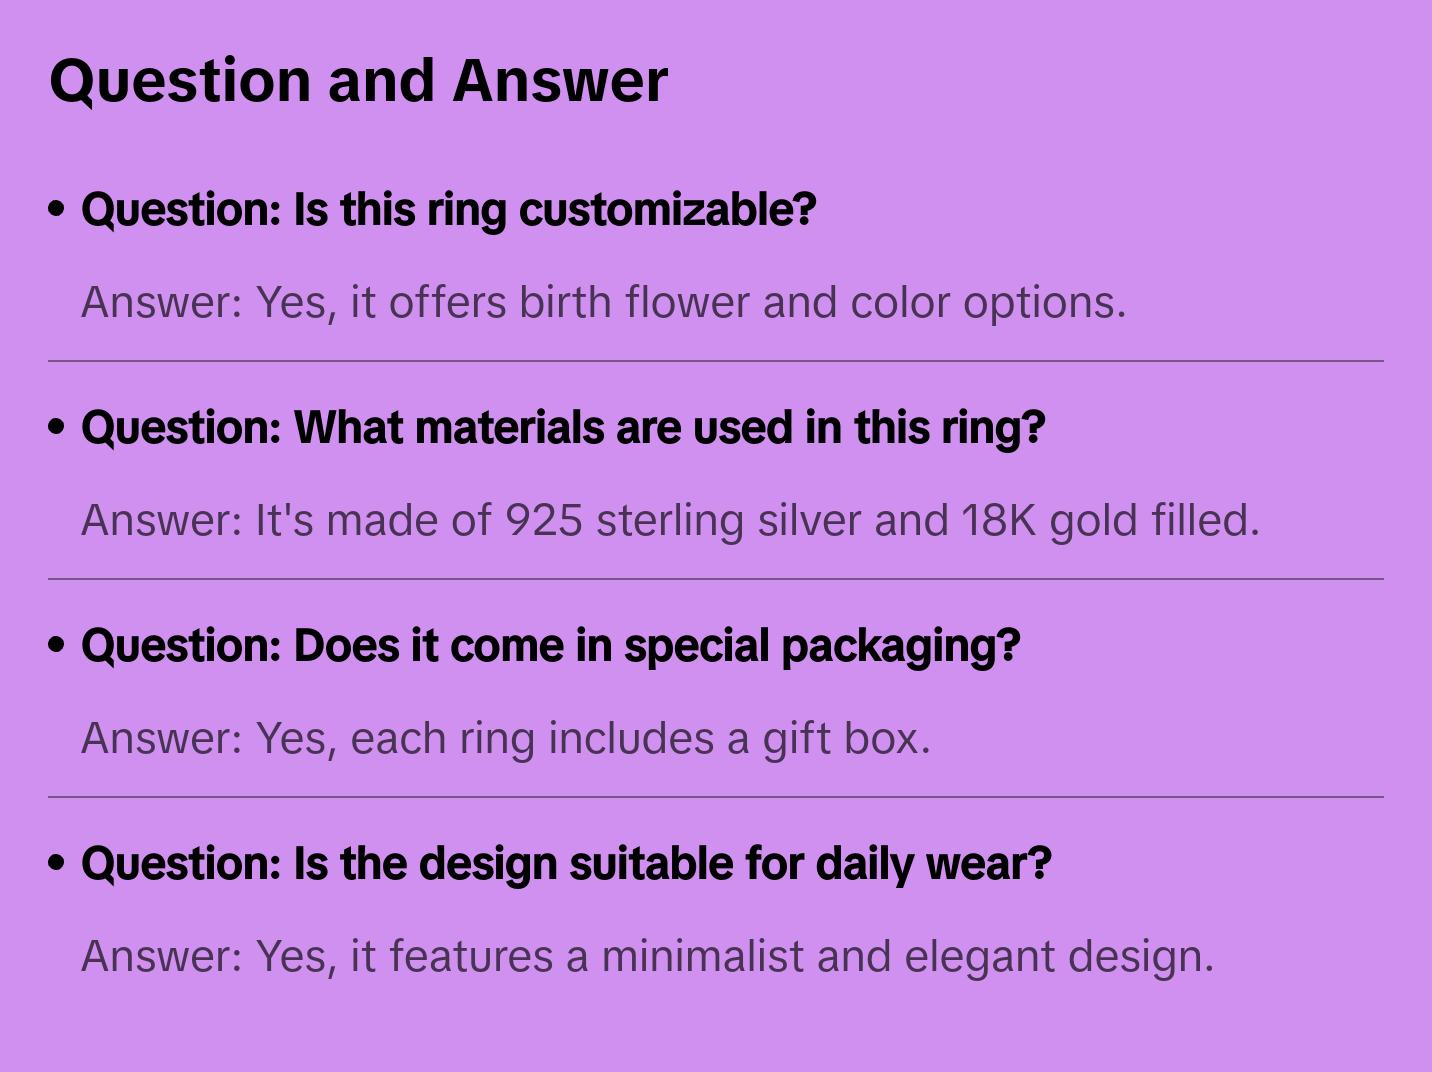Click the divider under the materials answer
1432x1072 pixels.
pos(716,579)
